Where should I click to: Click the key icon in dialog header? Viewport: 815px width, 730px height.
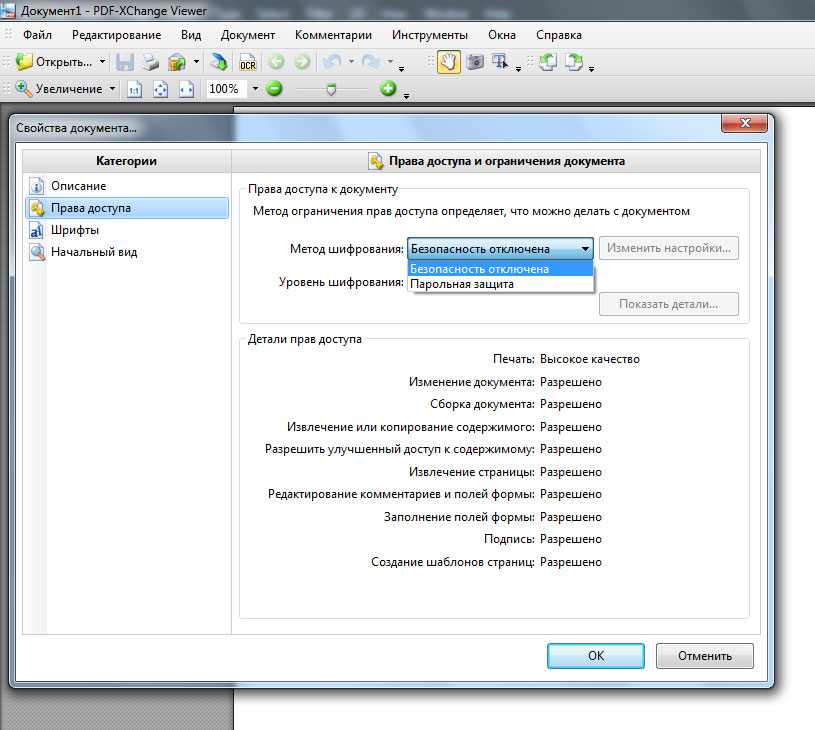[x=376, y=161]
